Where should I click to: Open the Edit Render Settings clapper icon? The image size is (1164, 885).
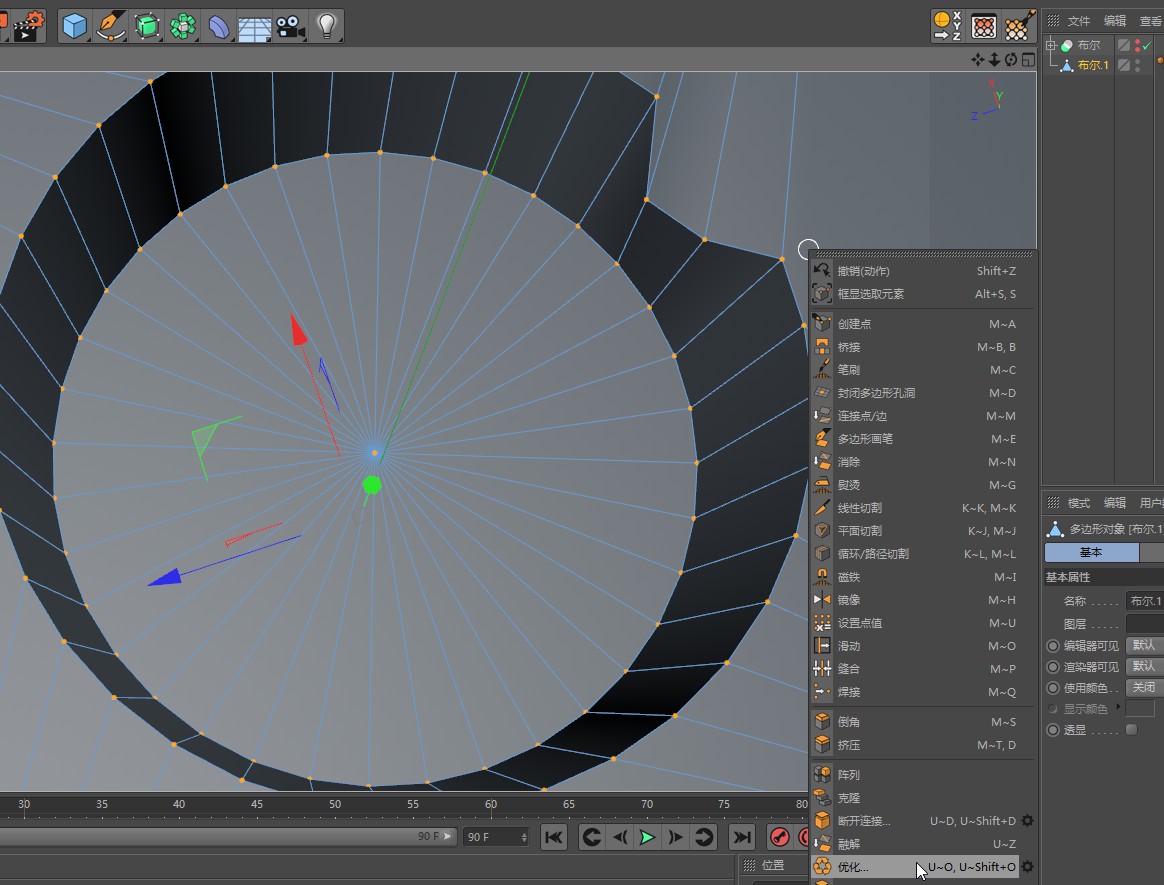(28, 26)
